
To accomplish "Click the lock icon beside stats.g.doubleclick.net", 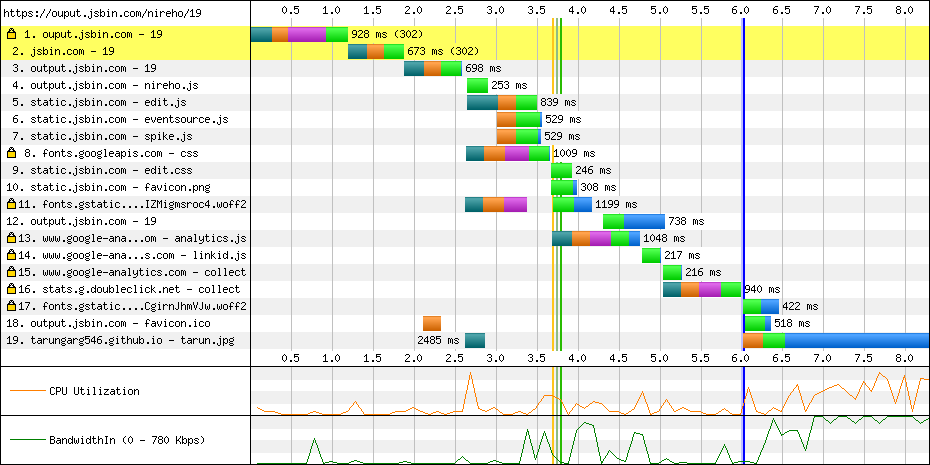I will [11, 289].
